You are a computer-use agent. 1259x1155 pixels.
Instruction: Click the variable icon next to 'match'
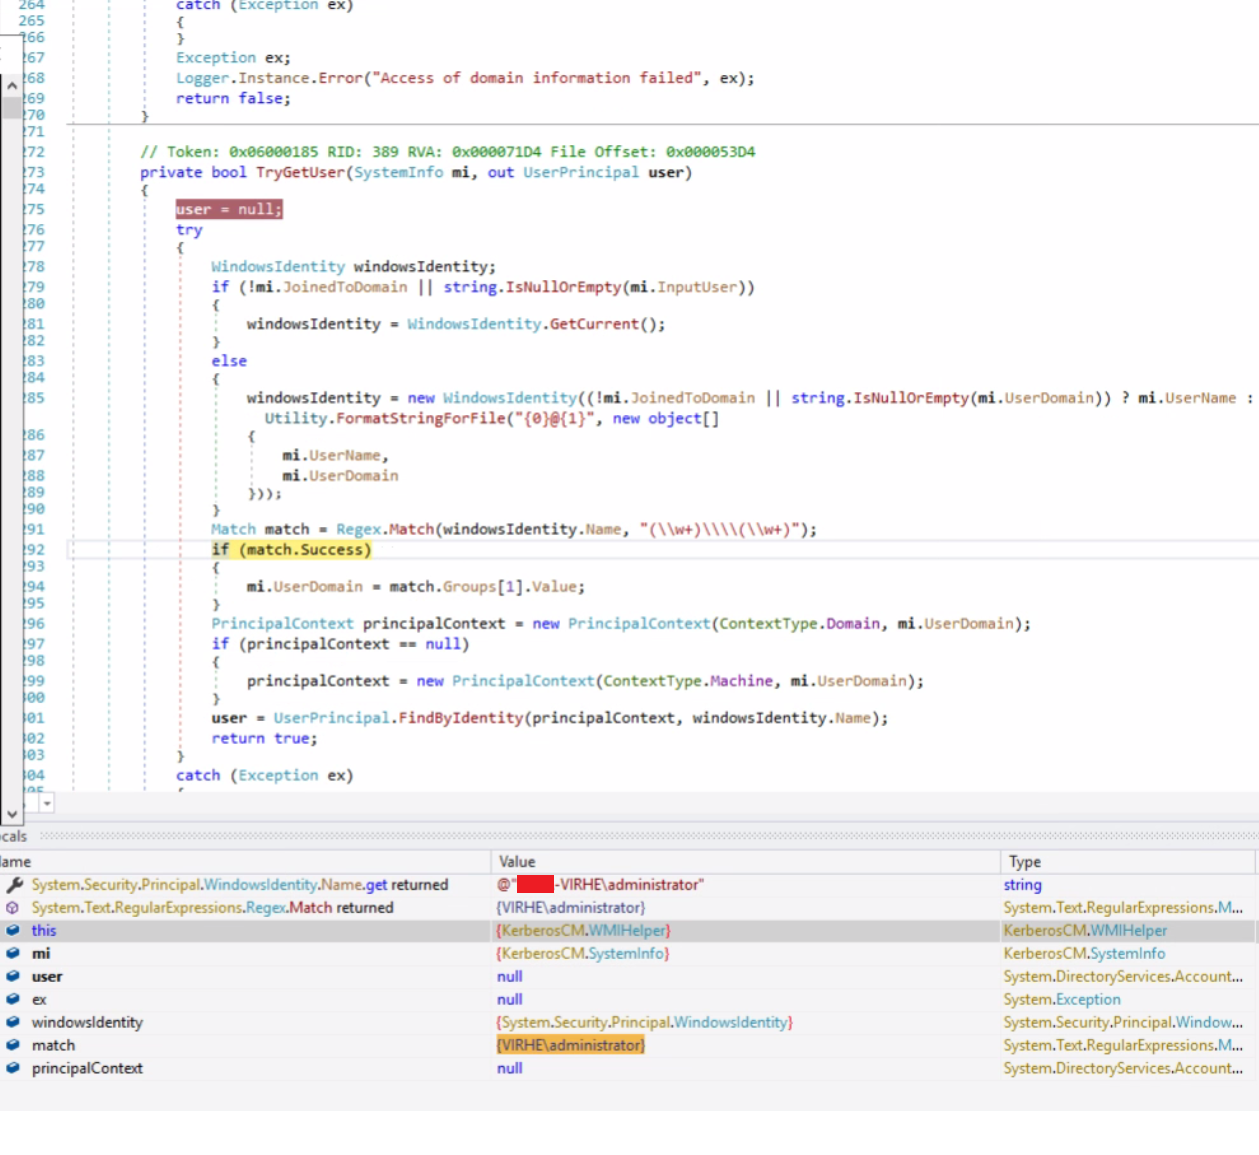[13, 1045]
